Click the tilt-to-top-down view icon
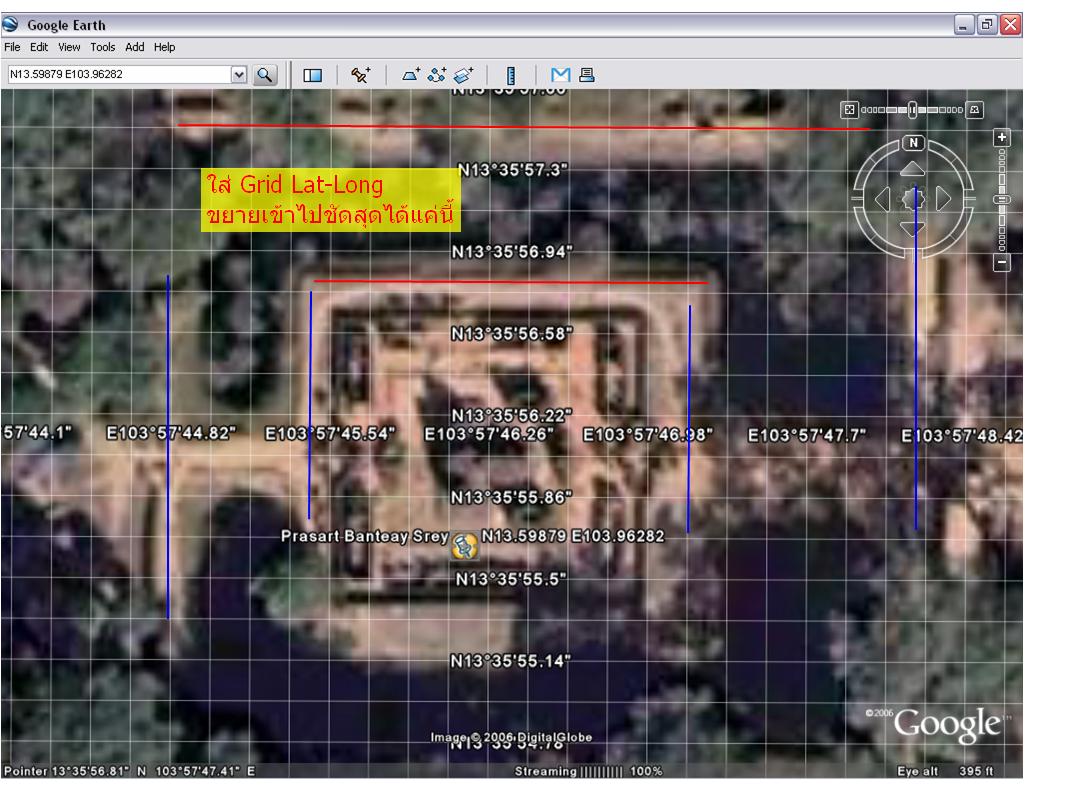This screenshot has width=1065, height=785. (849, 109)
